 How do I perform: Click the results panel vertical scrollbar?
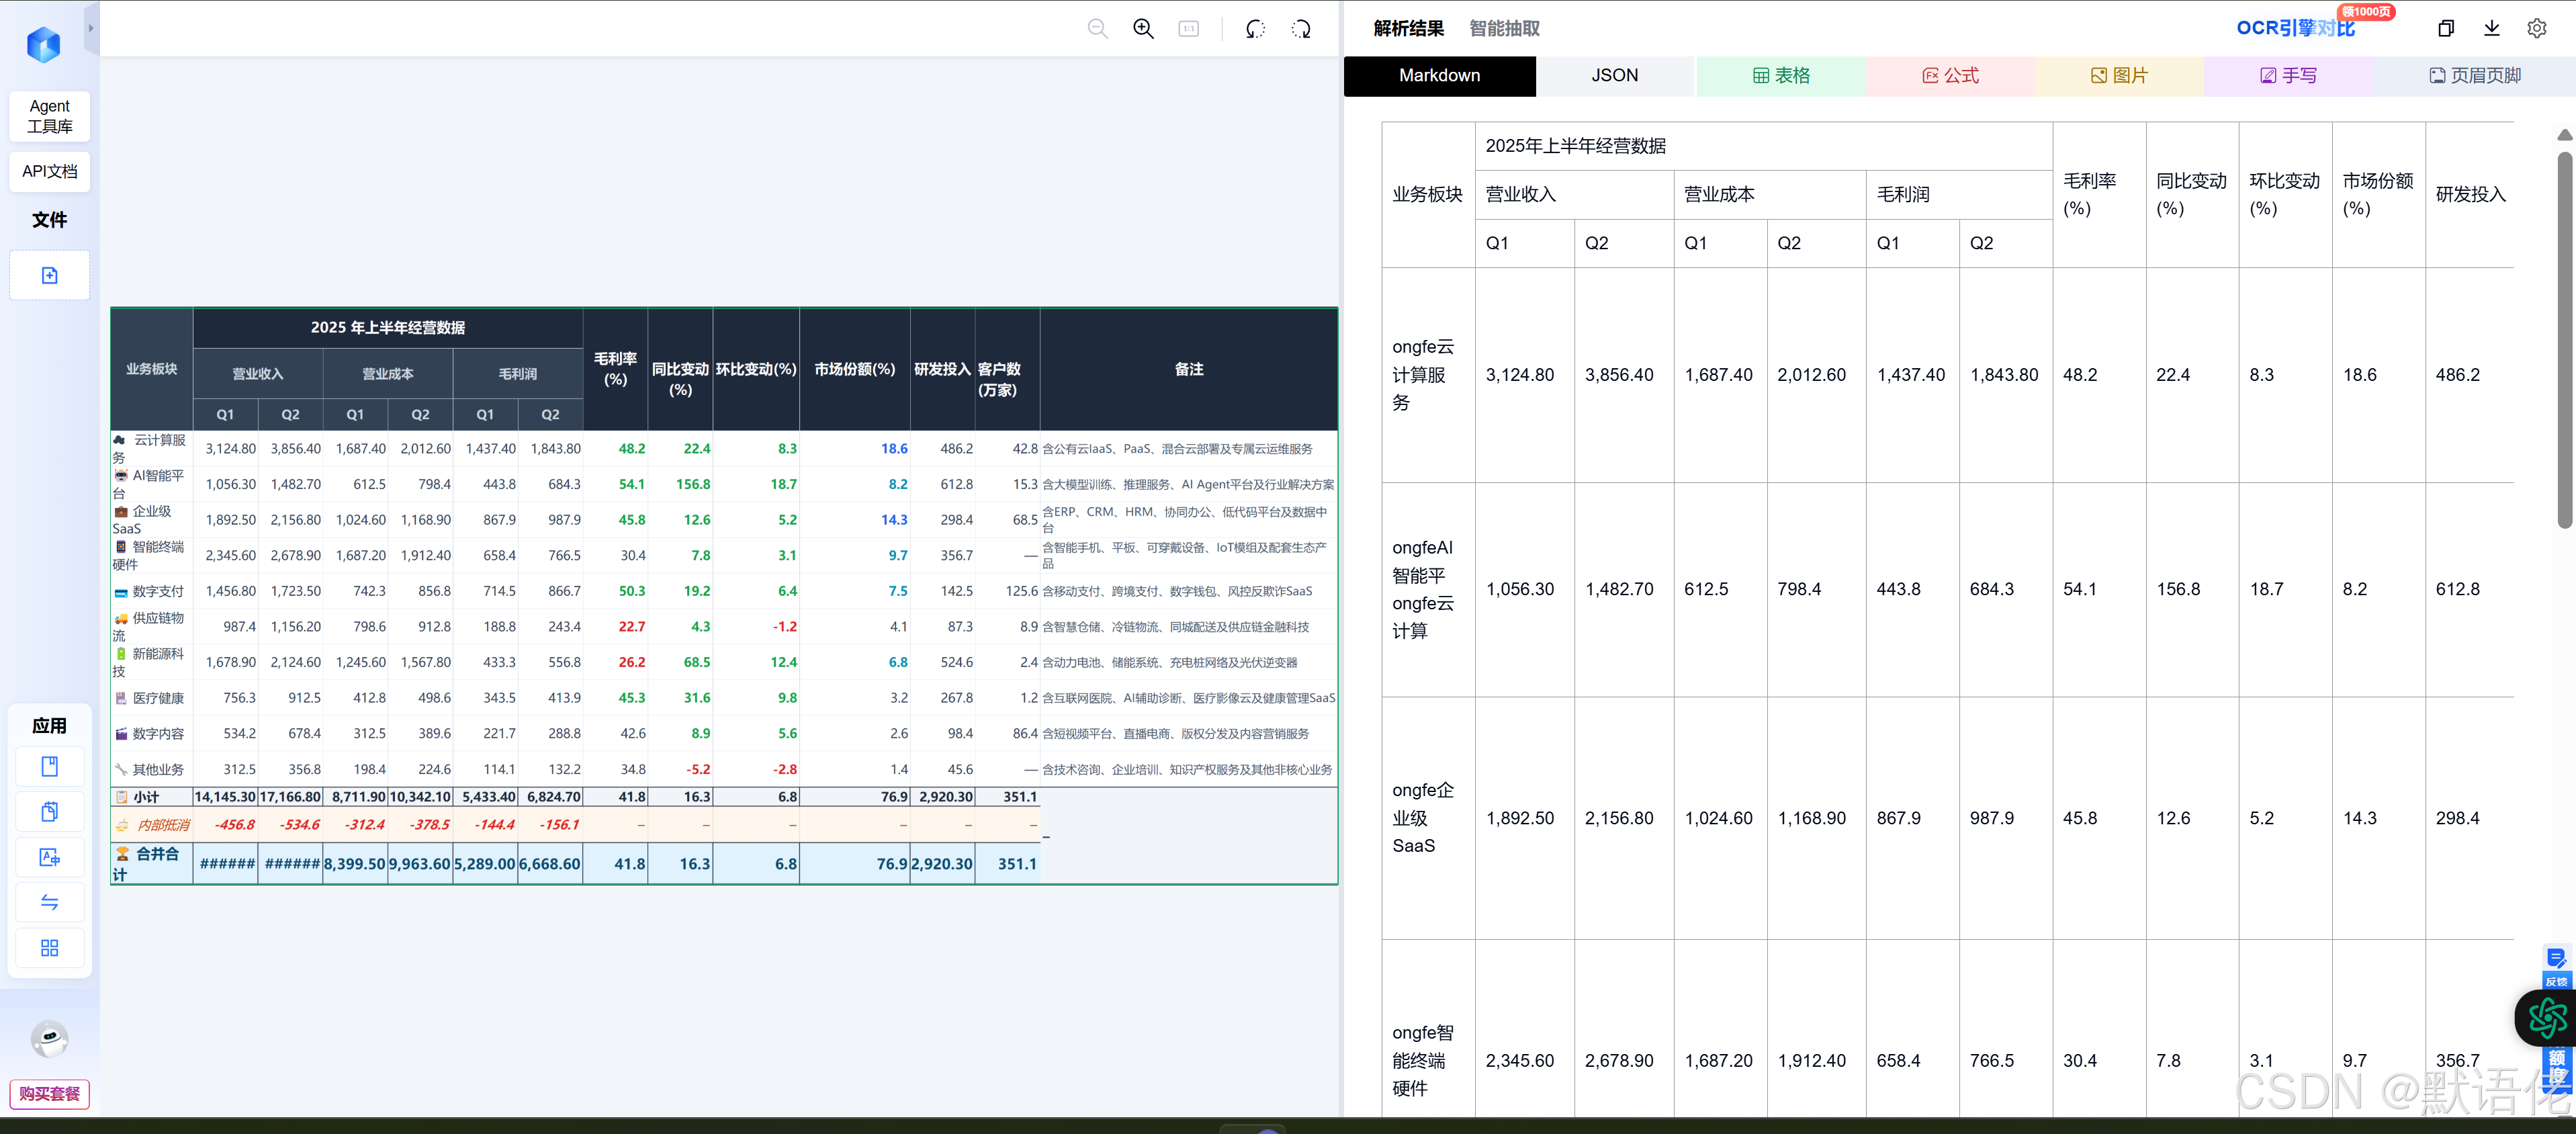[2565, 340]
